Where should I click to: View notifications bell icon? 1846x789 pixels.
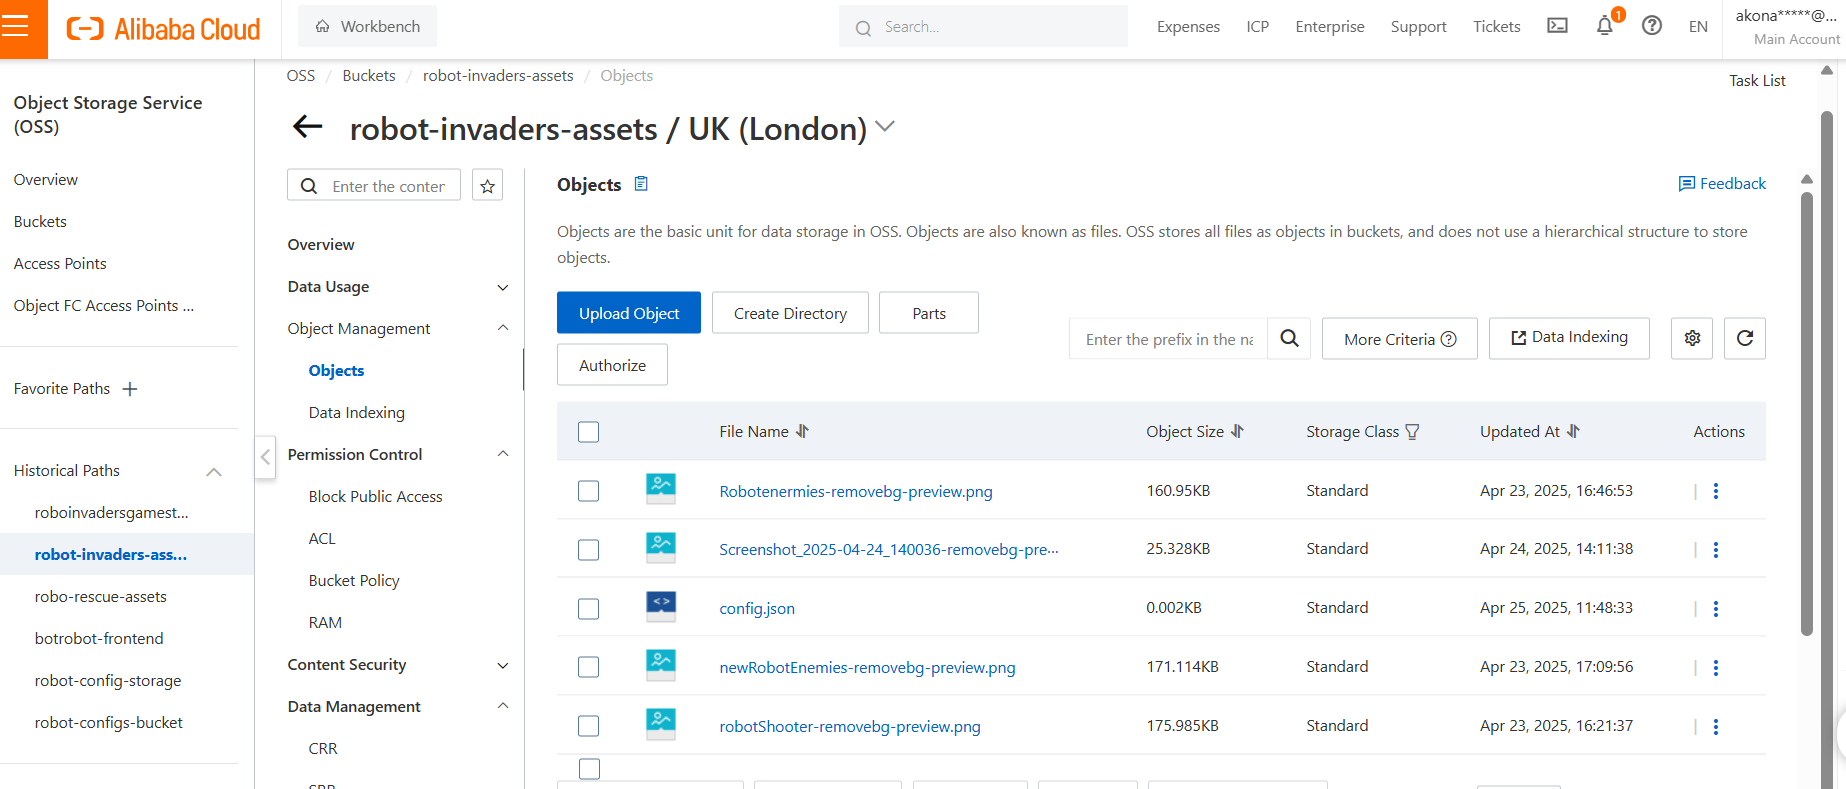point(1605,26)
